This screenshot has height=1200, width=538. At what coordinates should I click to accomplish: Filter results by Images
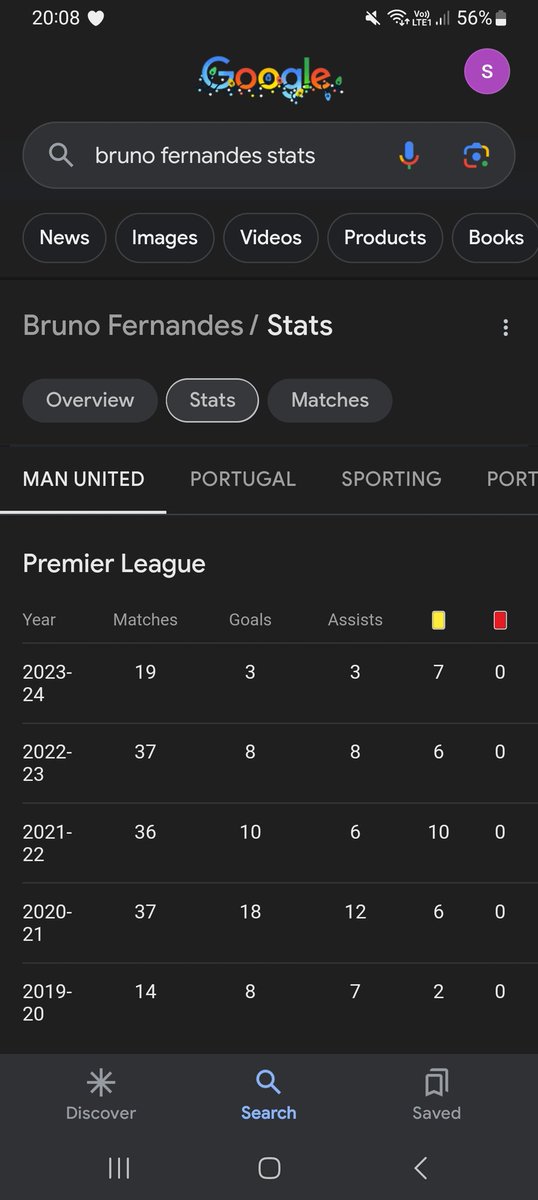(x=165, y=238)
